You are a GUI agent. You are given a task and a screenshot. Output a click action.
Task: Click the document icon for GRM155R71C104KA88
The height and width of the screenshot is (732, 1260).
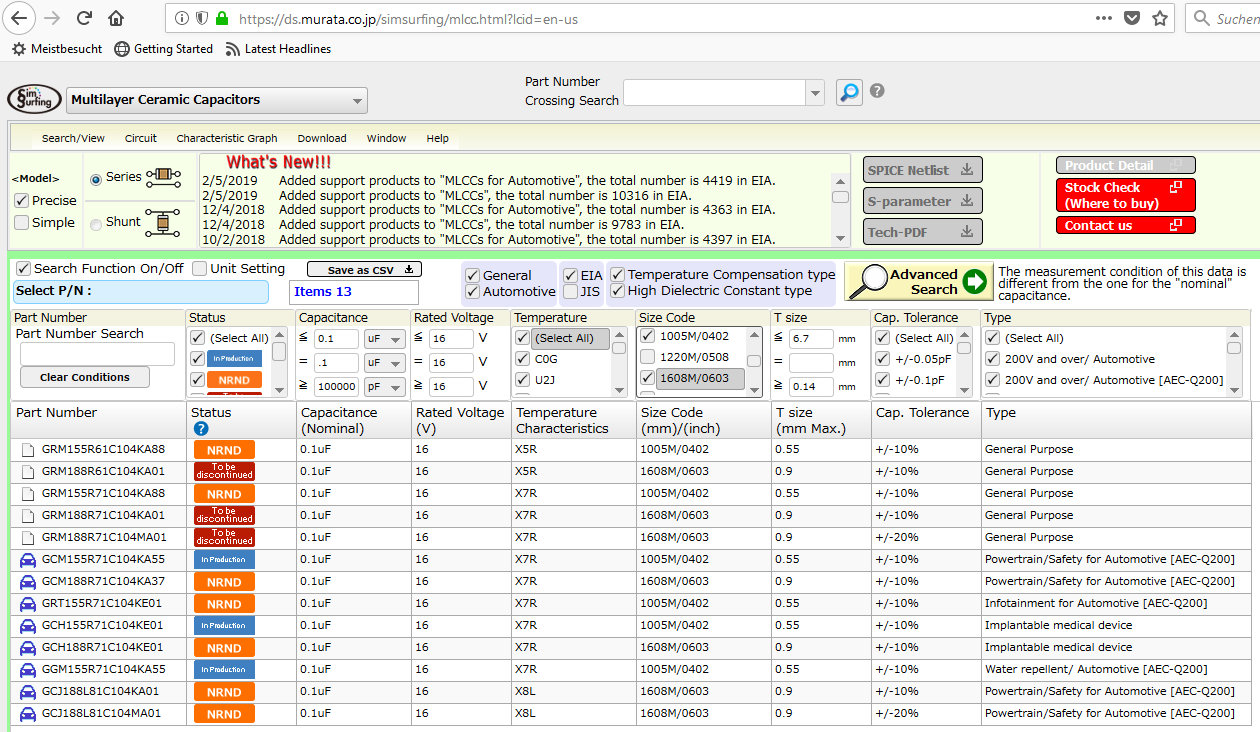tap(28, 493)
